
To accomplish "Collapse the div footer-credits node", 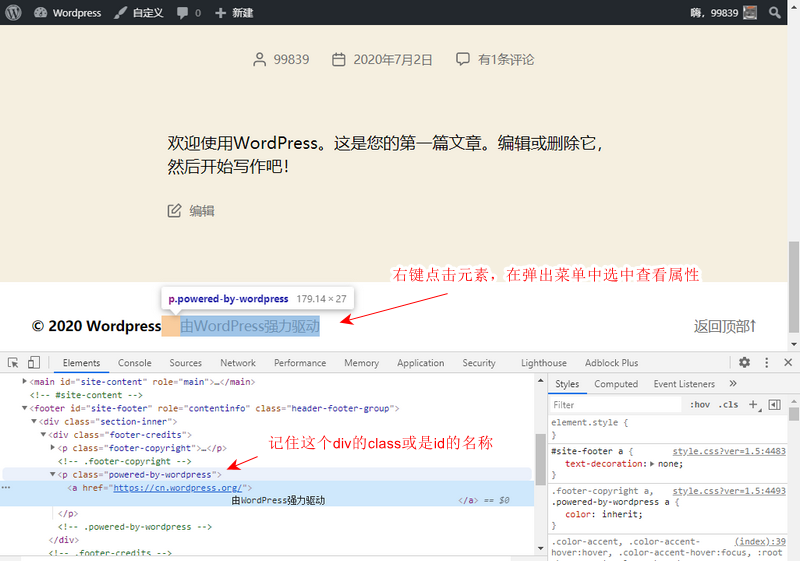I will (x=43, y=435).
